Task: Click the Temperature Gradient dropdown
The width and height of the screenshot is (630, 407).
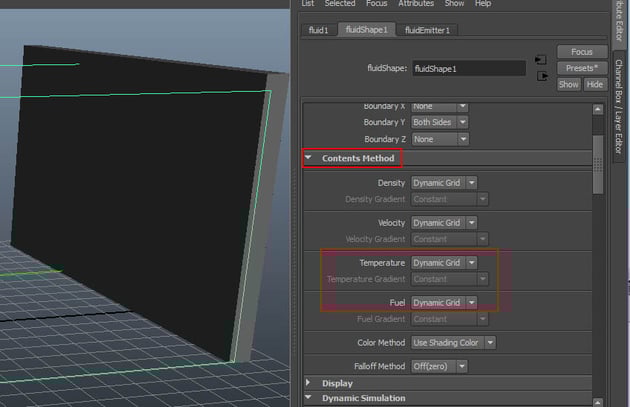Action: click(450, 279)
